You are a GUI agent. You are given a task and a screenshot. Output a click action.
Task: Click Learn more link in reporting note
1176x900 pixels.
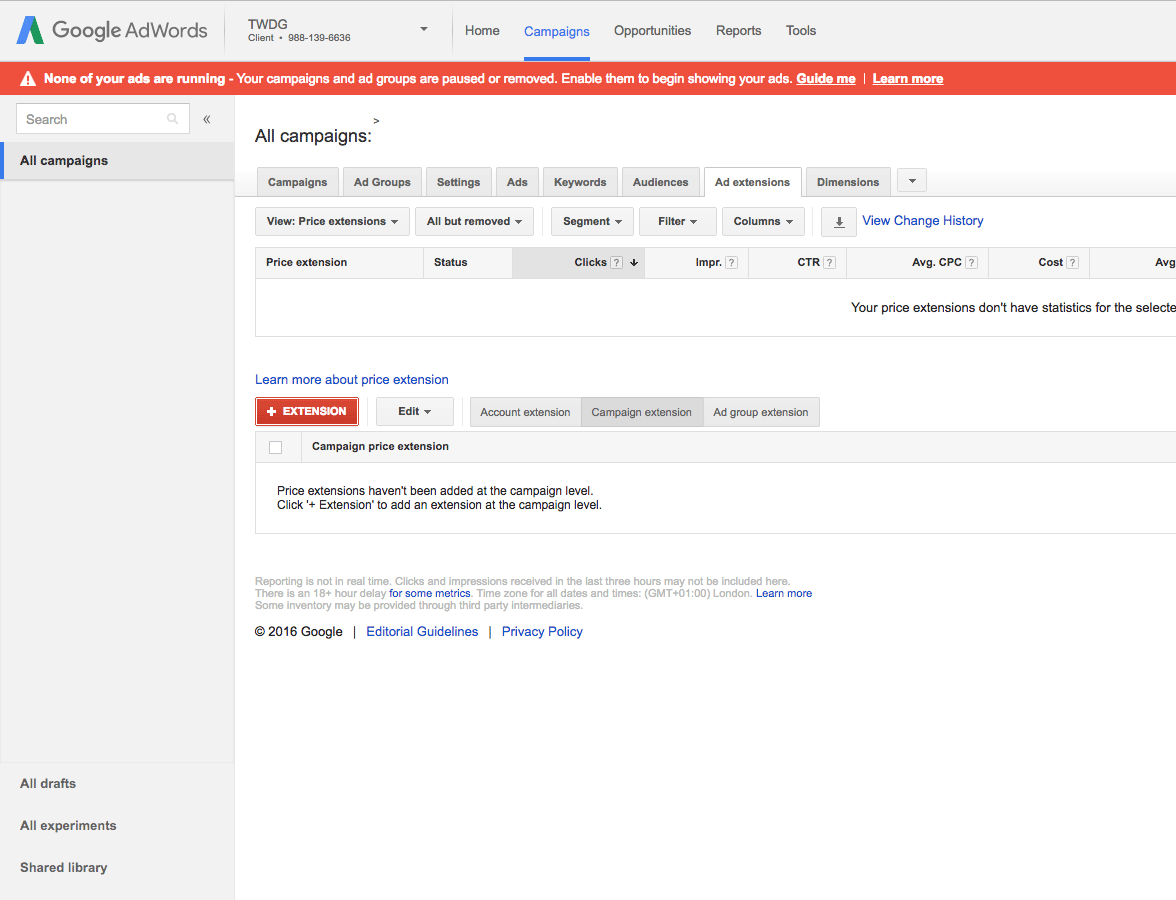[x=784, y=593]
